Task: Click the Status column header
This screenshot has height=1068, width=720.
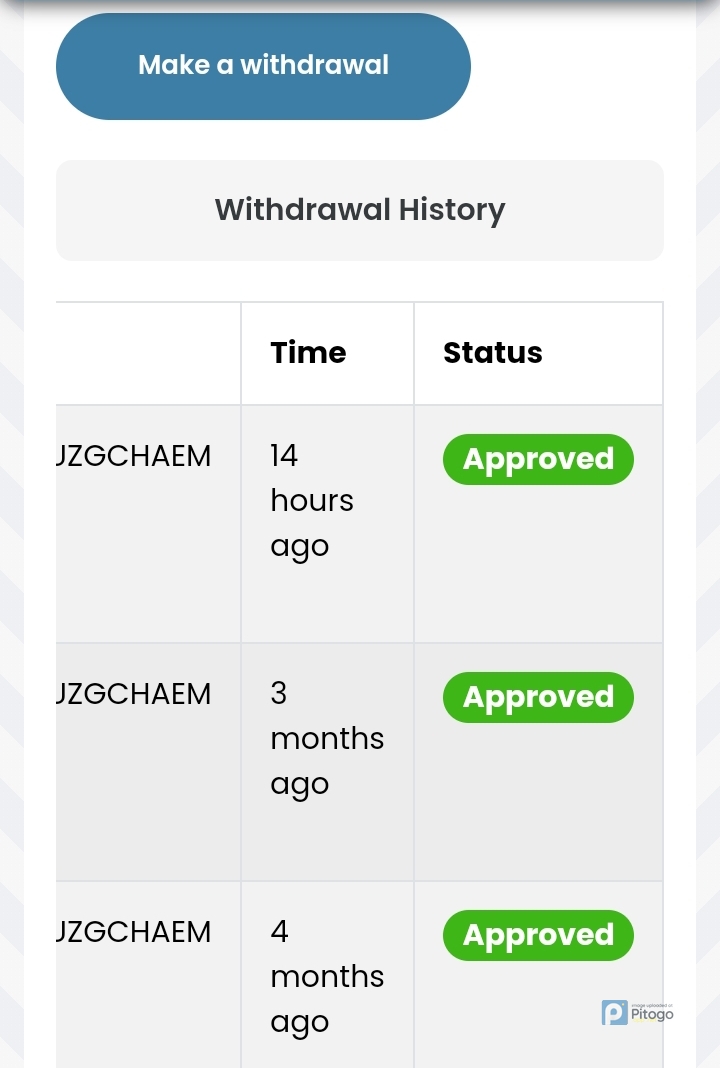Action: pos(493,353)
